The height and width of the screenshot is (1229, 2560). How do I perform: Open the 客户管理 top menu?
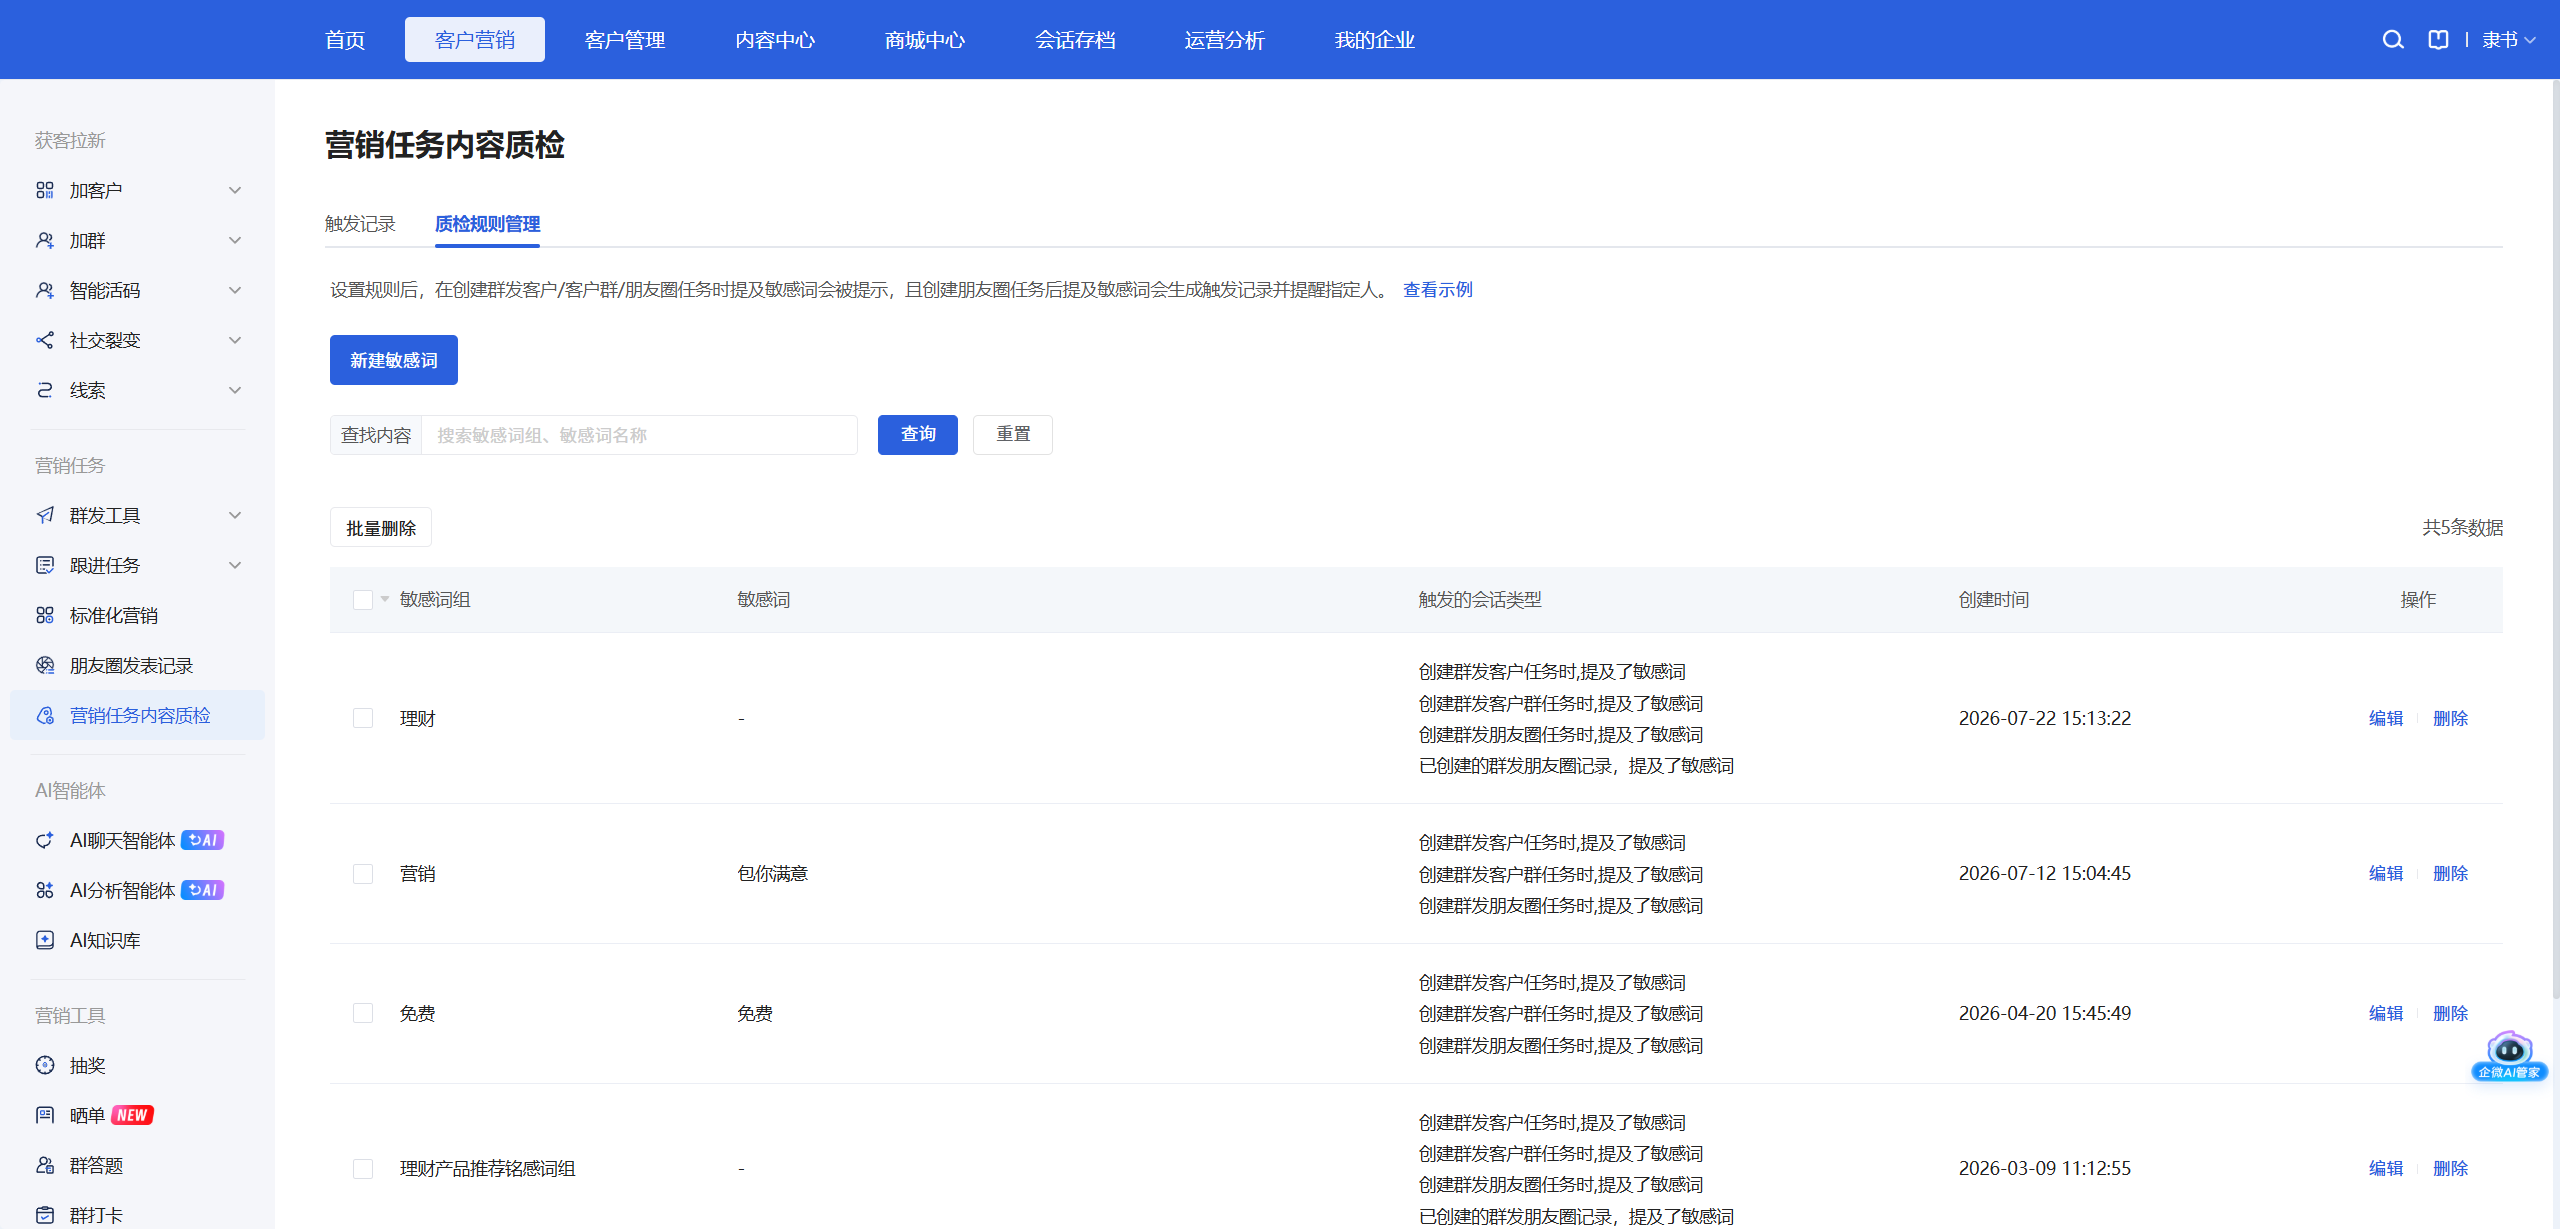[x=625, y=40]
